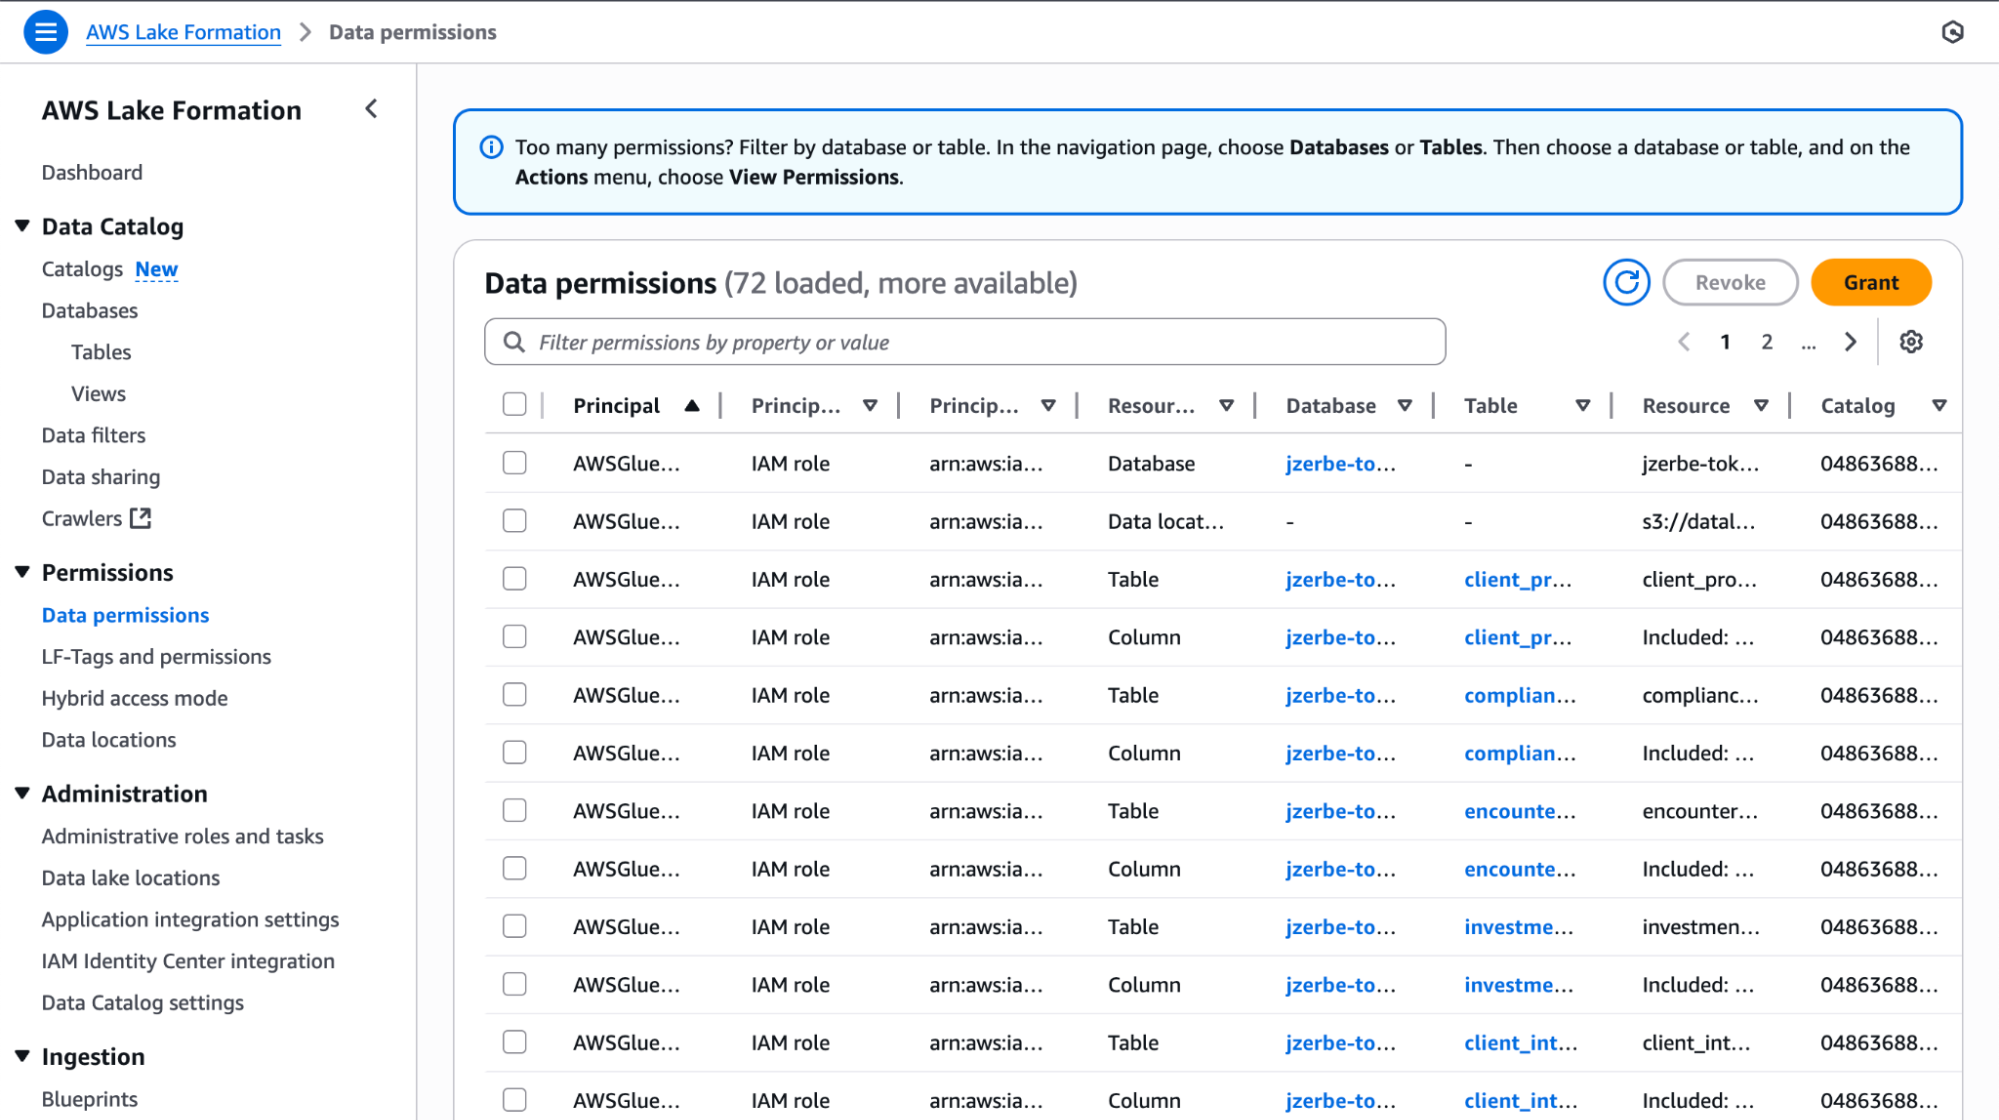Click the Grant button
Viewport: 1999px width, 1120px height.
(x=1871, y=283)
